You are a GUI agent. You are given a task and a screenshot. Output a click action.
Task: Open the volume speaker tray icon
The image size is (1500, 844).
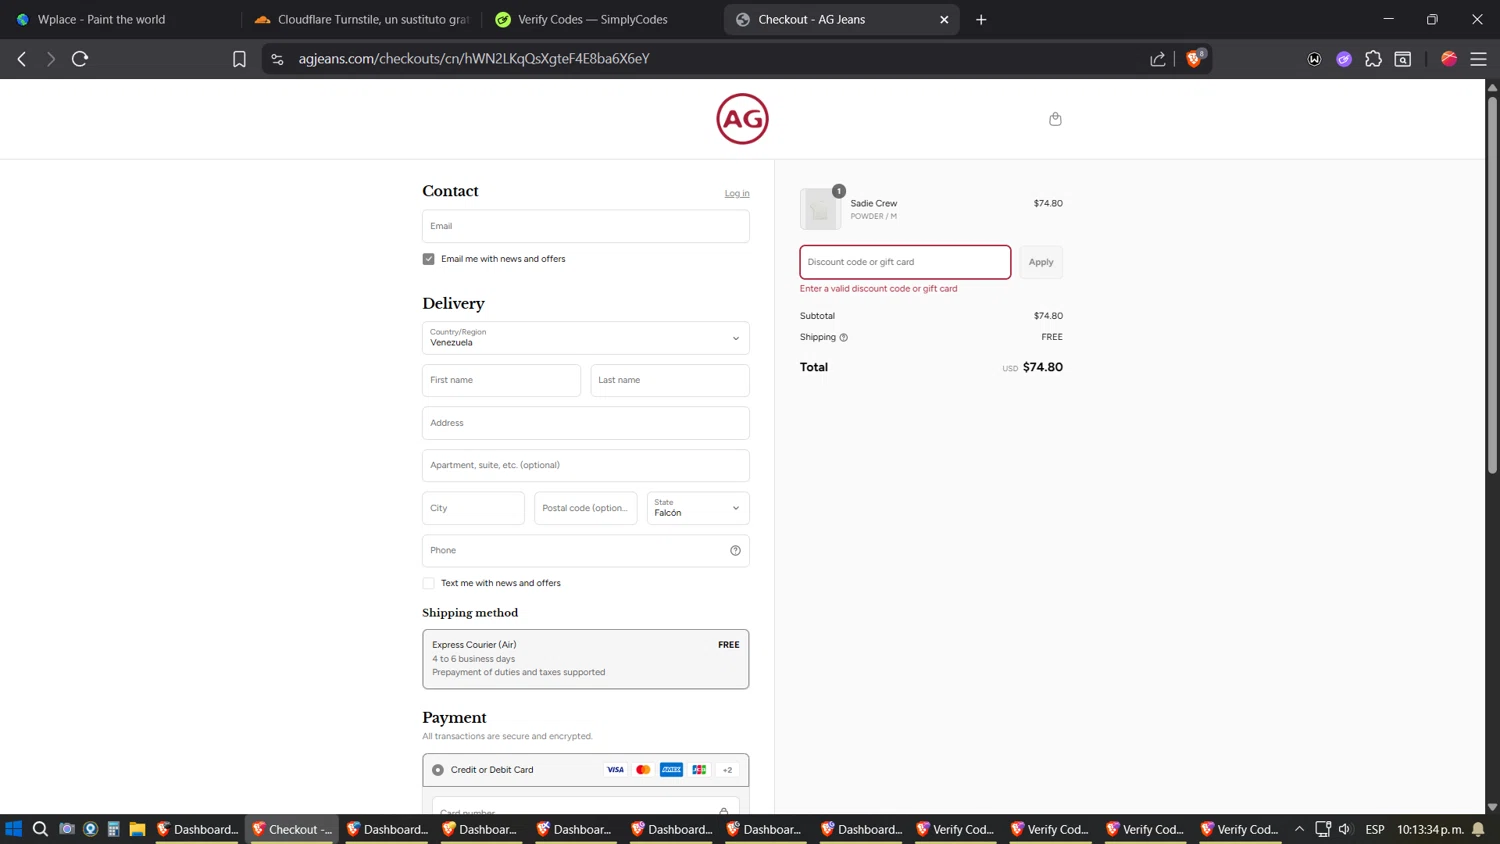1345,829
